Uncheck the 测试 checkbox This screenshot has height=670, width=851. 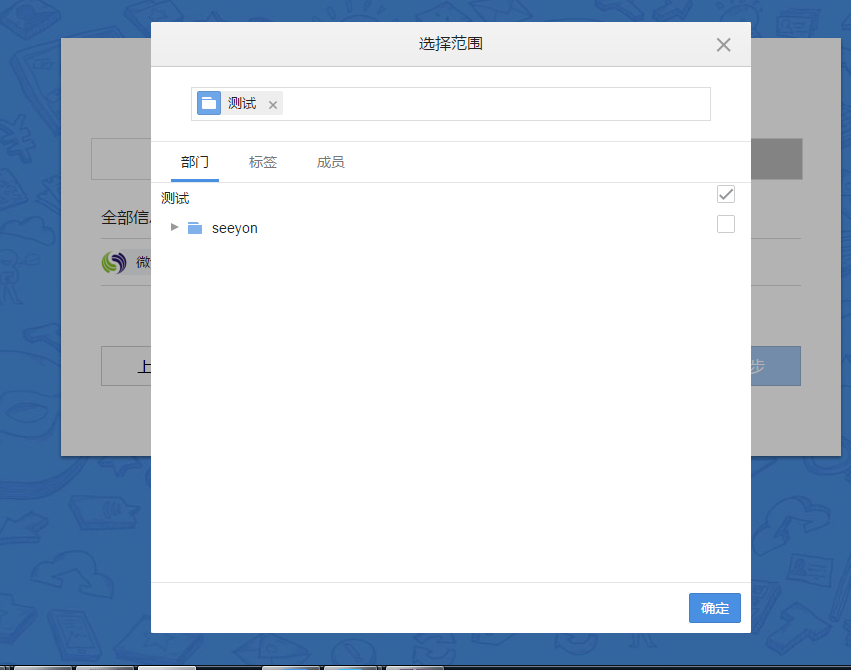726,194
